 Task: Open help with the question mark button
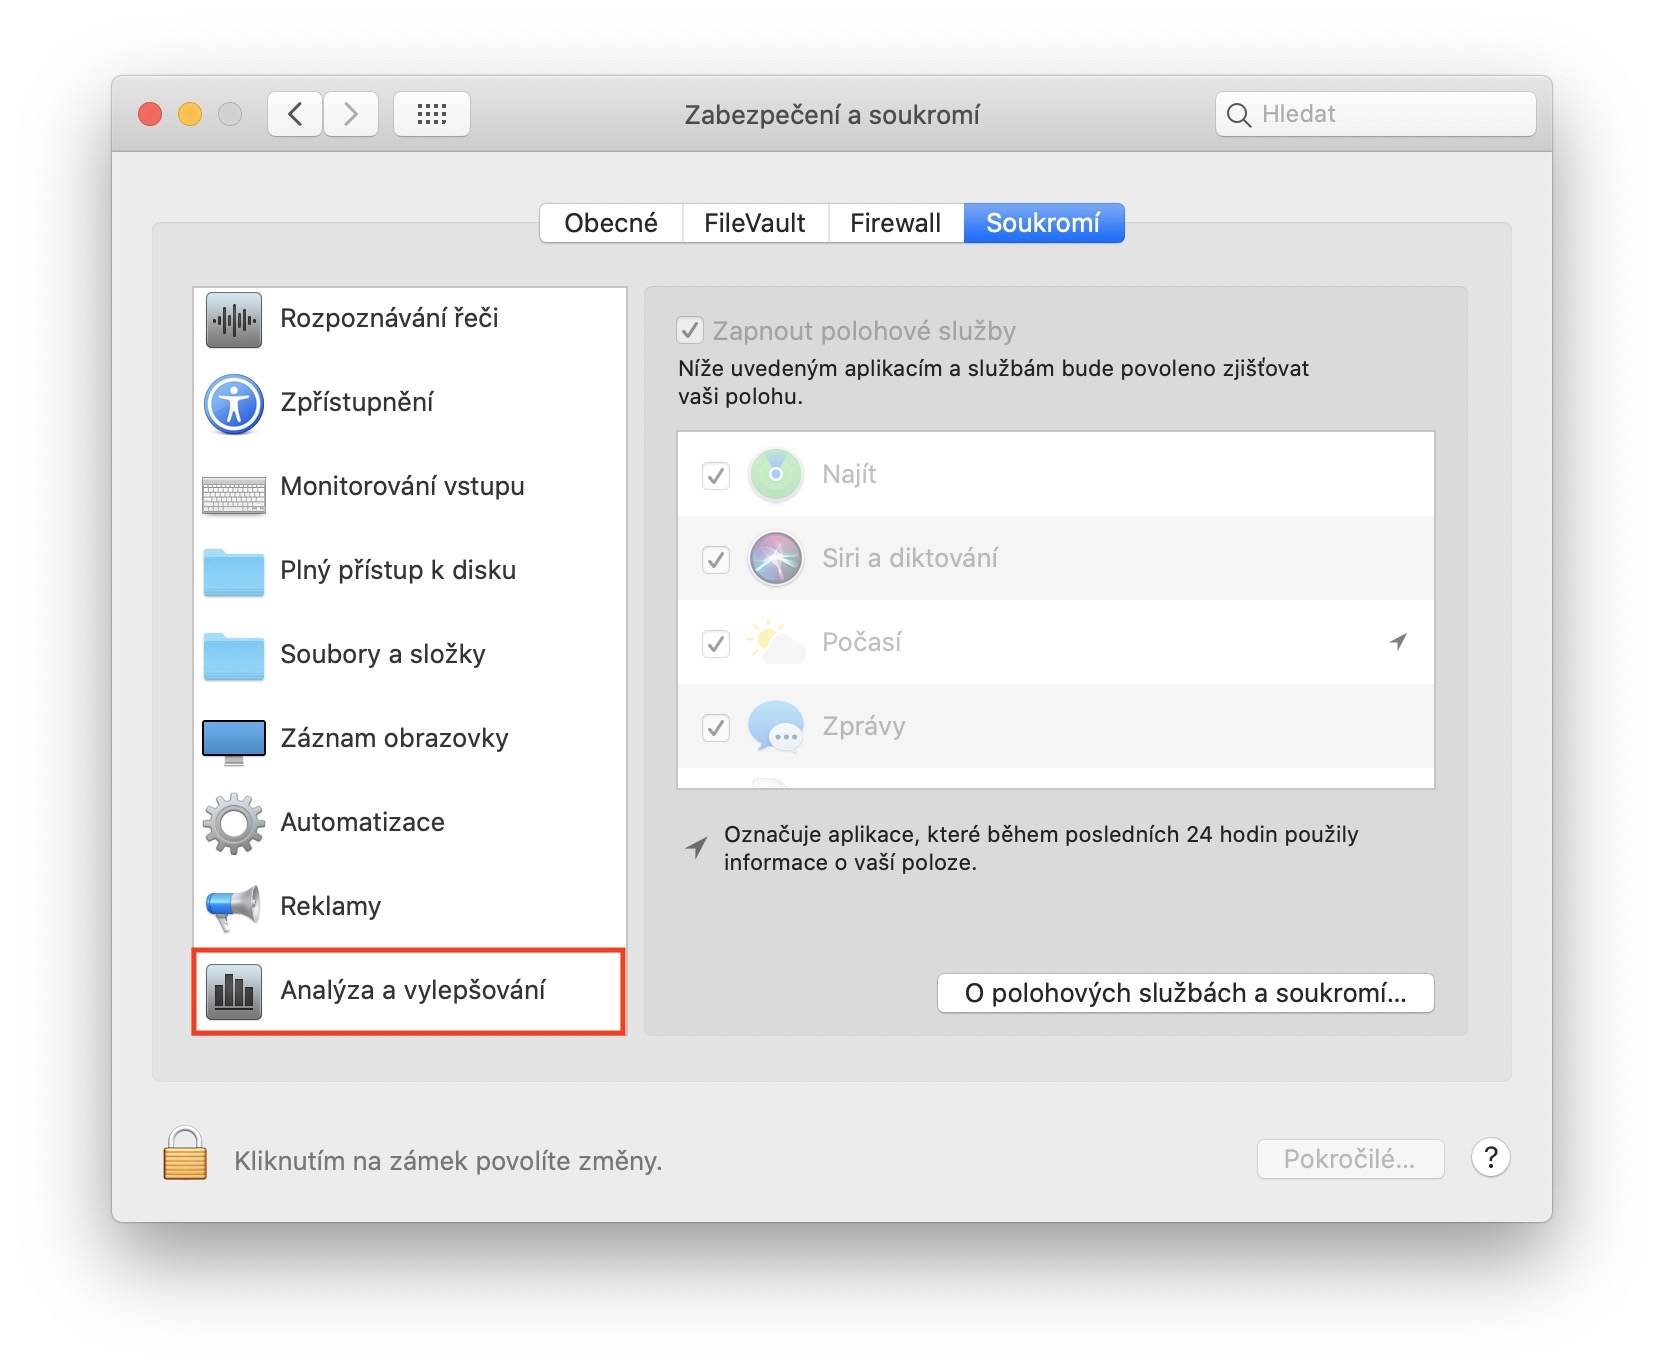[1491, 1158]
